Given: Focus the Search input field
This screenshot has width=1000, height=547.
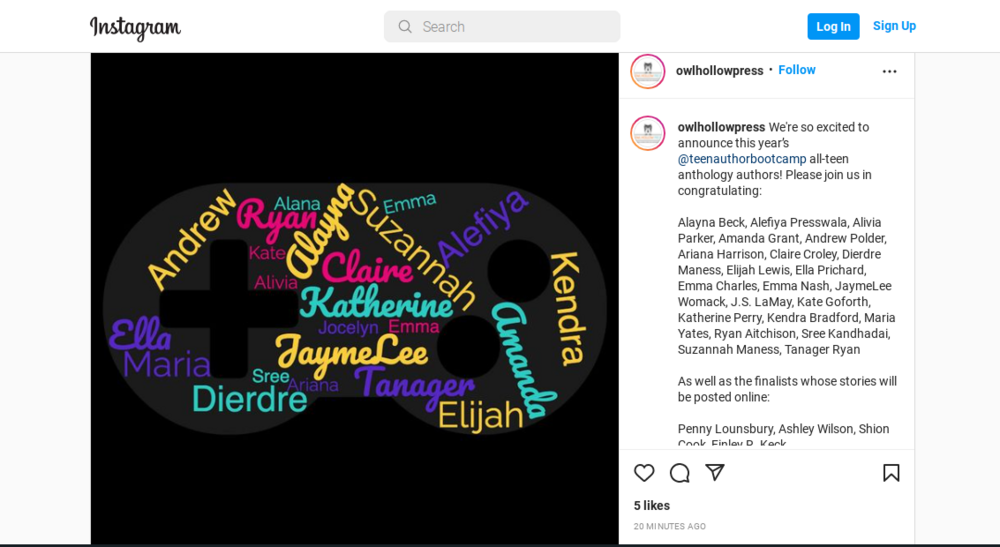Looking at the screenshot, I should [502, 27].
